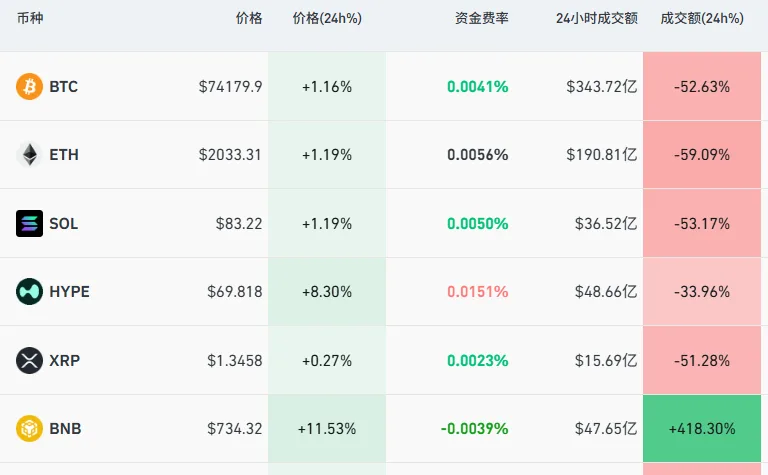Screen dimensions: 768x475
Task: Click the XRP coin icon
Action: [x=29, y=360]
